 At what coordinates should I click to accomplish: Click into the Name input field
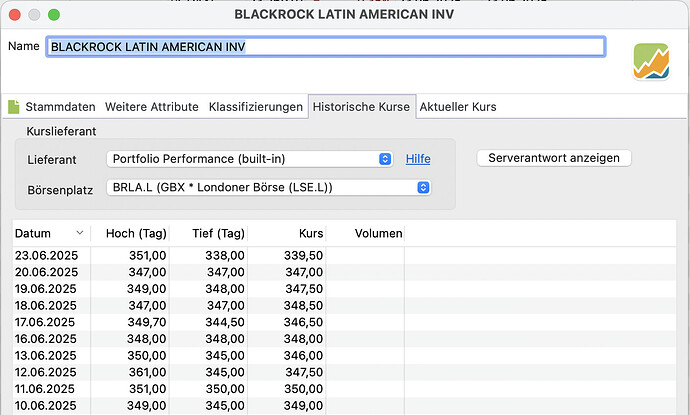[x=326, y=47]
